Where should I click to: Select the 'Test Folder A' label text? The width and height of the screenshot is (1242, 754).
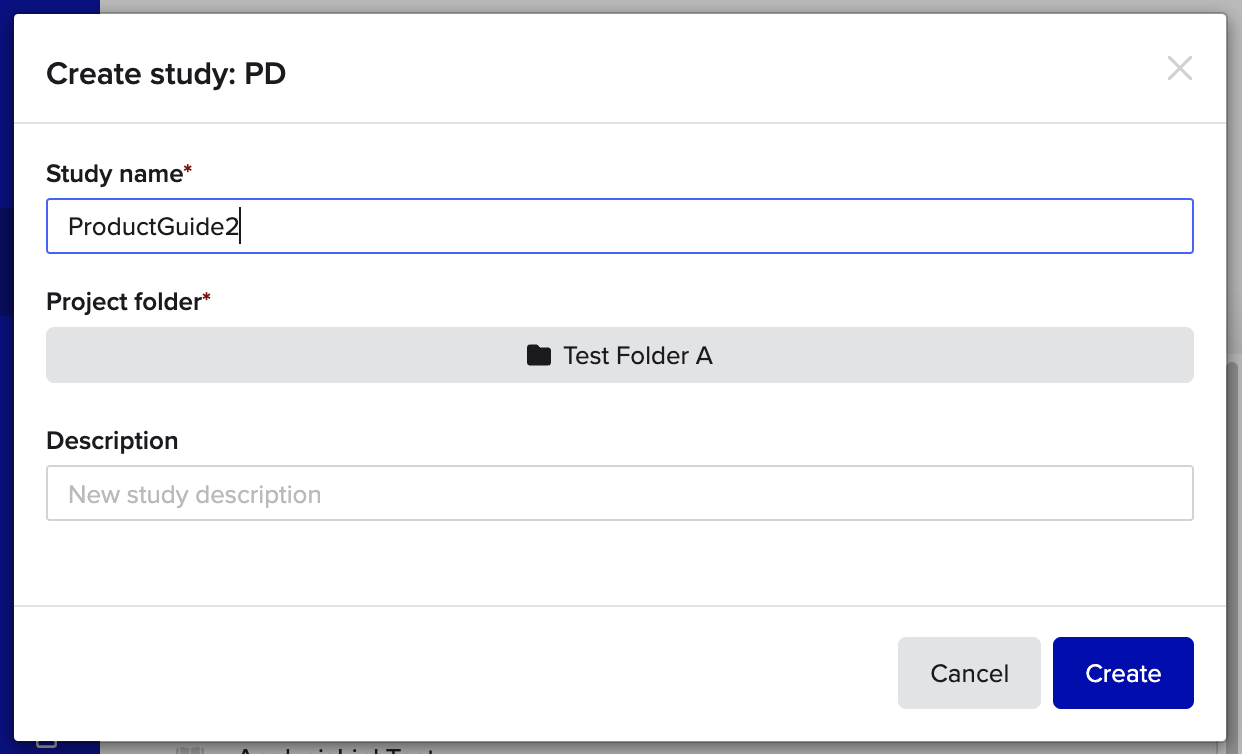coord(638,355)
